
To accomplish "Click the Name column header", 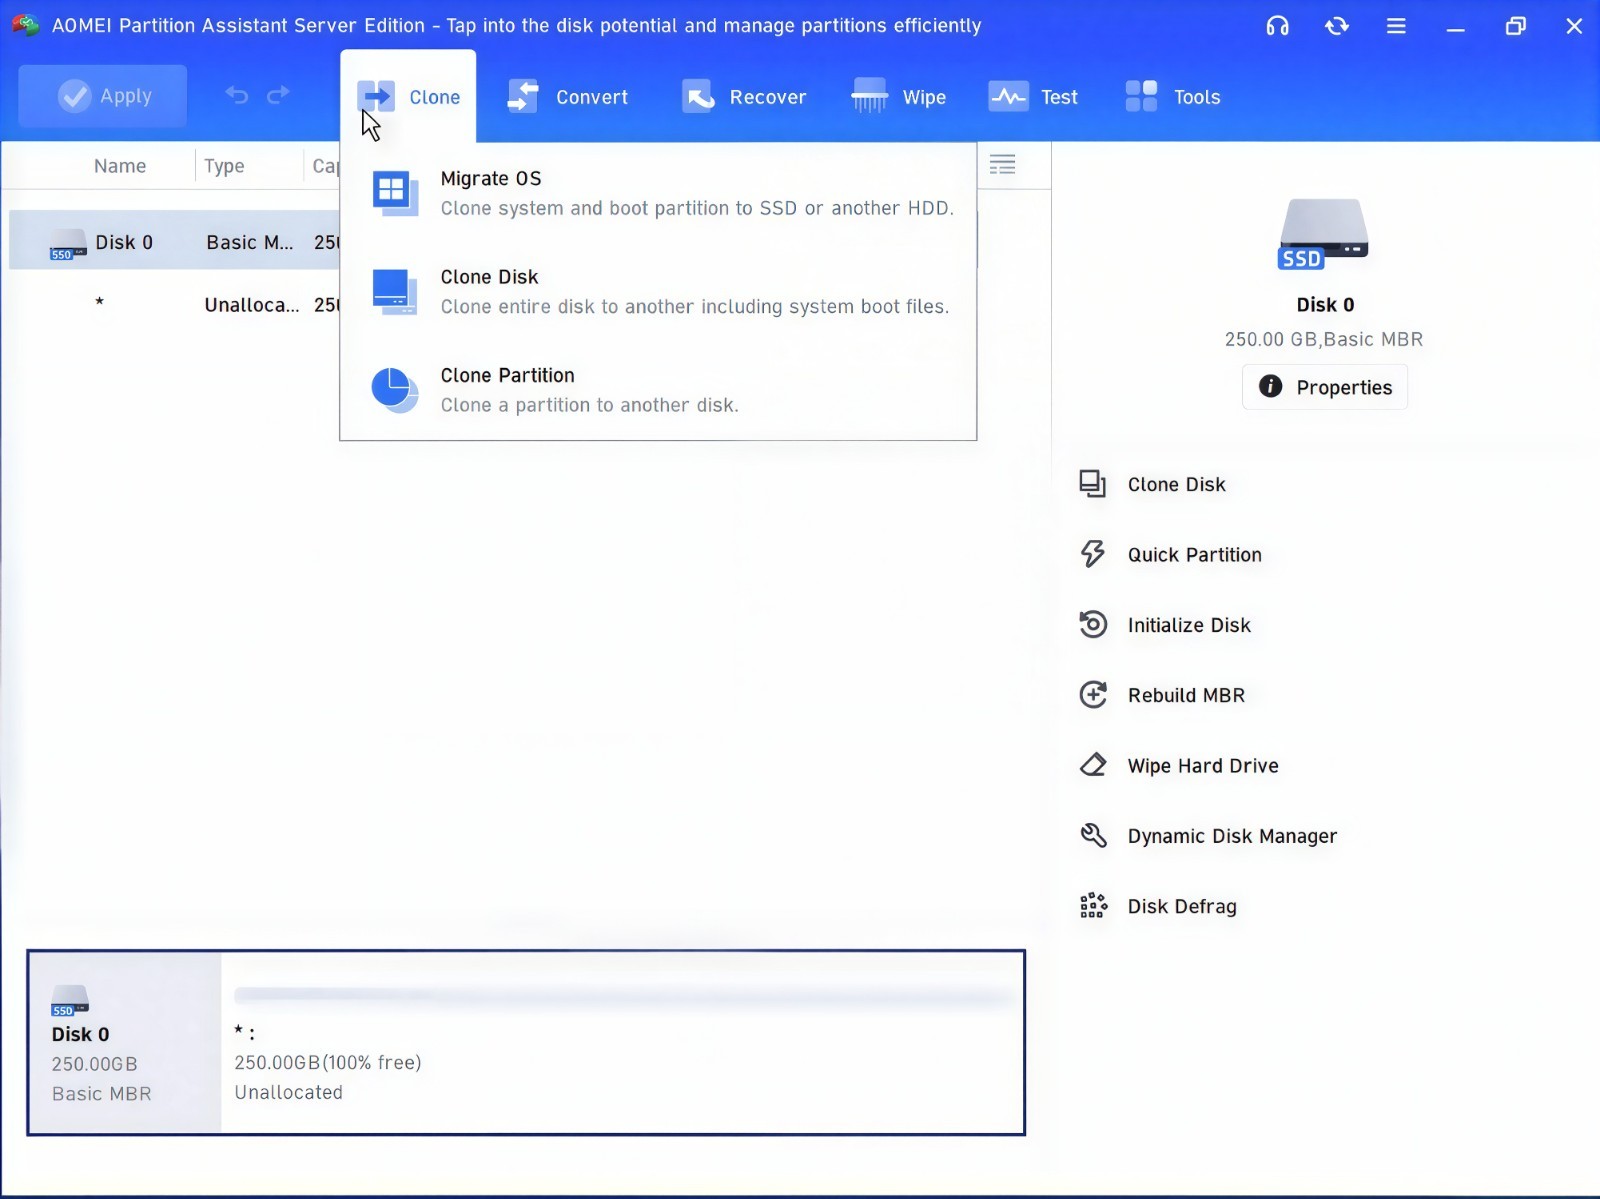I will pyautogui.click(x=120, y=166).
